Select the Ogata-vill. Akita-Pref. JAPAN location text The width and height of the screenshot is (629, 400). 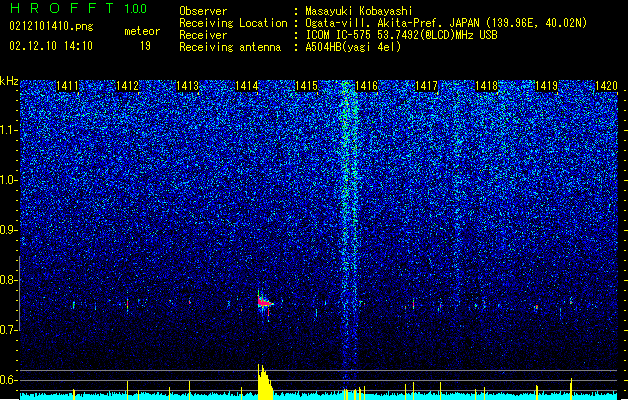[x=446, y=23]
